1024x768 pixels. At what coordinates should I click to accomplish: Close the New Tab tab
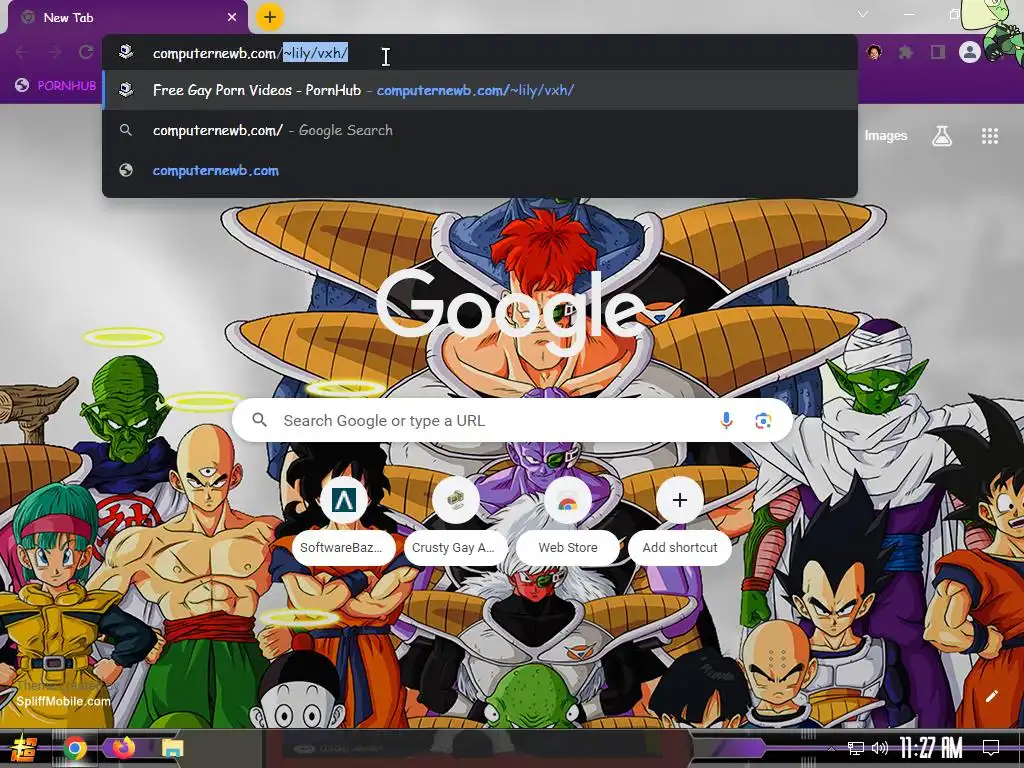coord(232,18)
